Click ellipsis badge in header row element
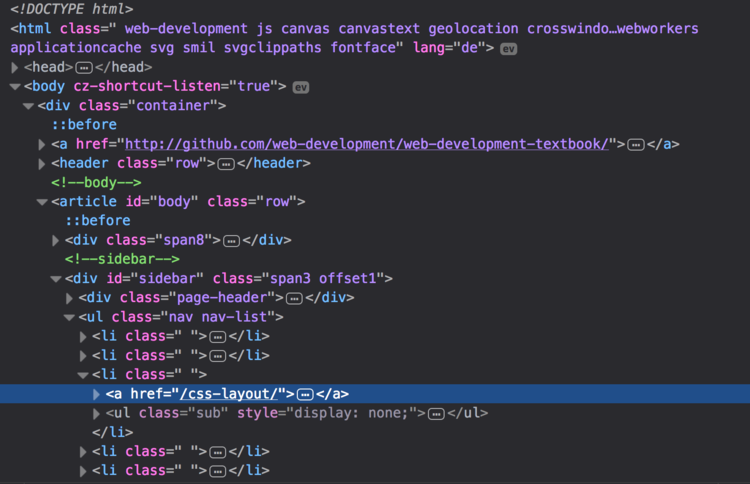Image resolution: width=750 pixels, height=484 pixels. pyautogui.click(x=226, y=164)
